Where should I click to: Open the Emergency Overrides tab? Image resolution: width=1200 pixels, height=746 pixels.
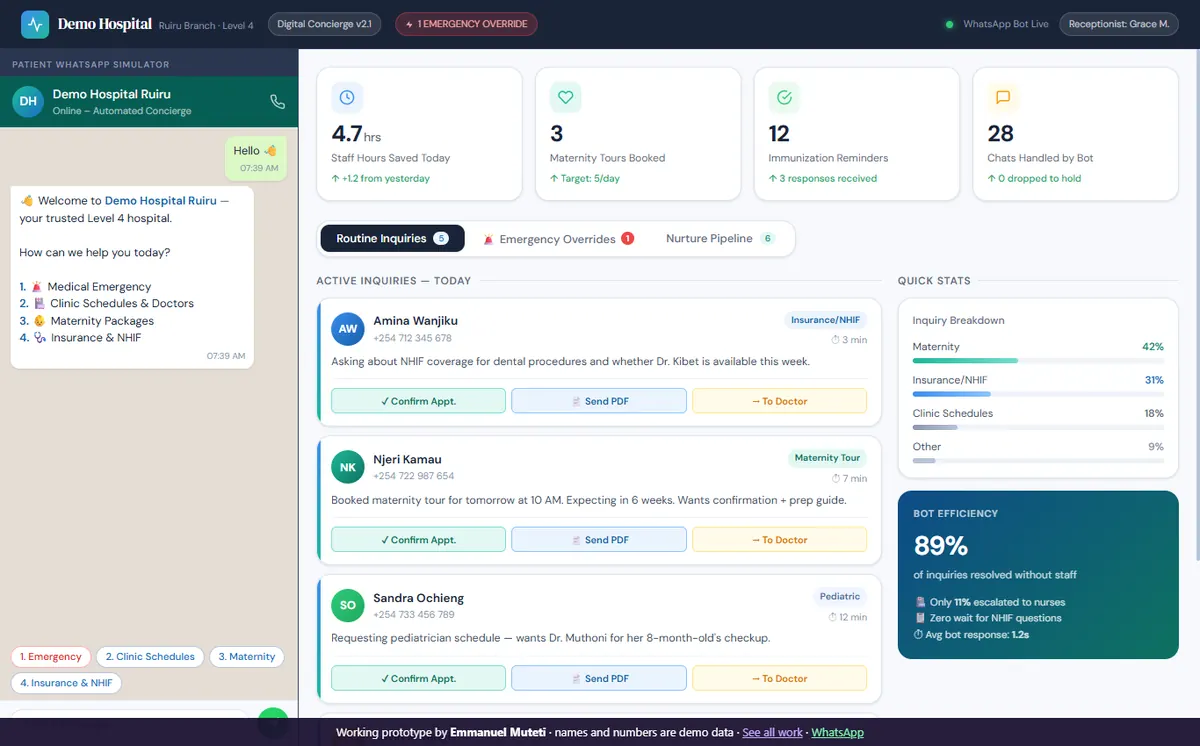[x=557, y=239]
